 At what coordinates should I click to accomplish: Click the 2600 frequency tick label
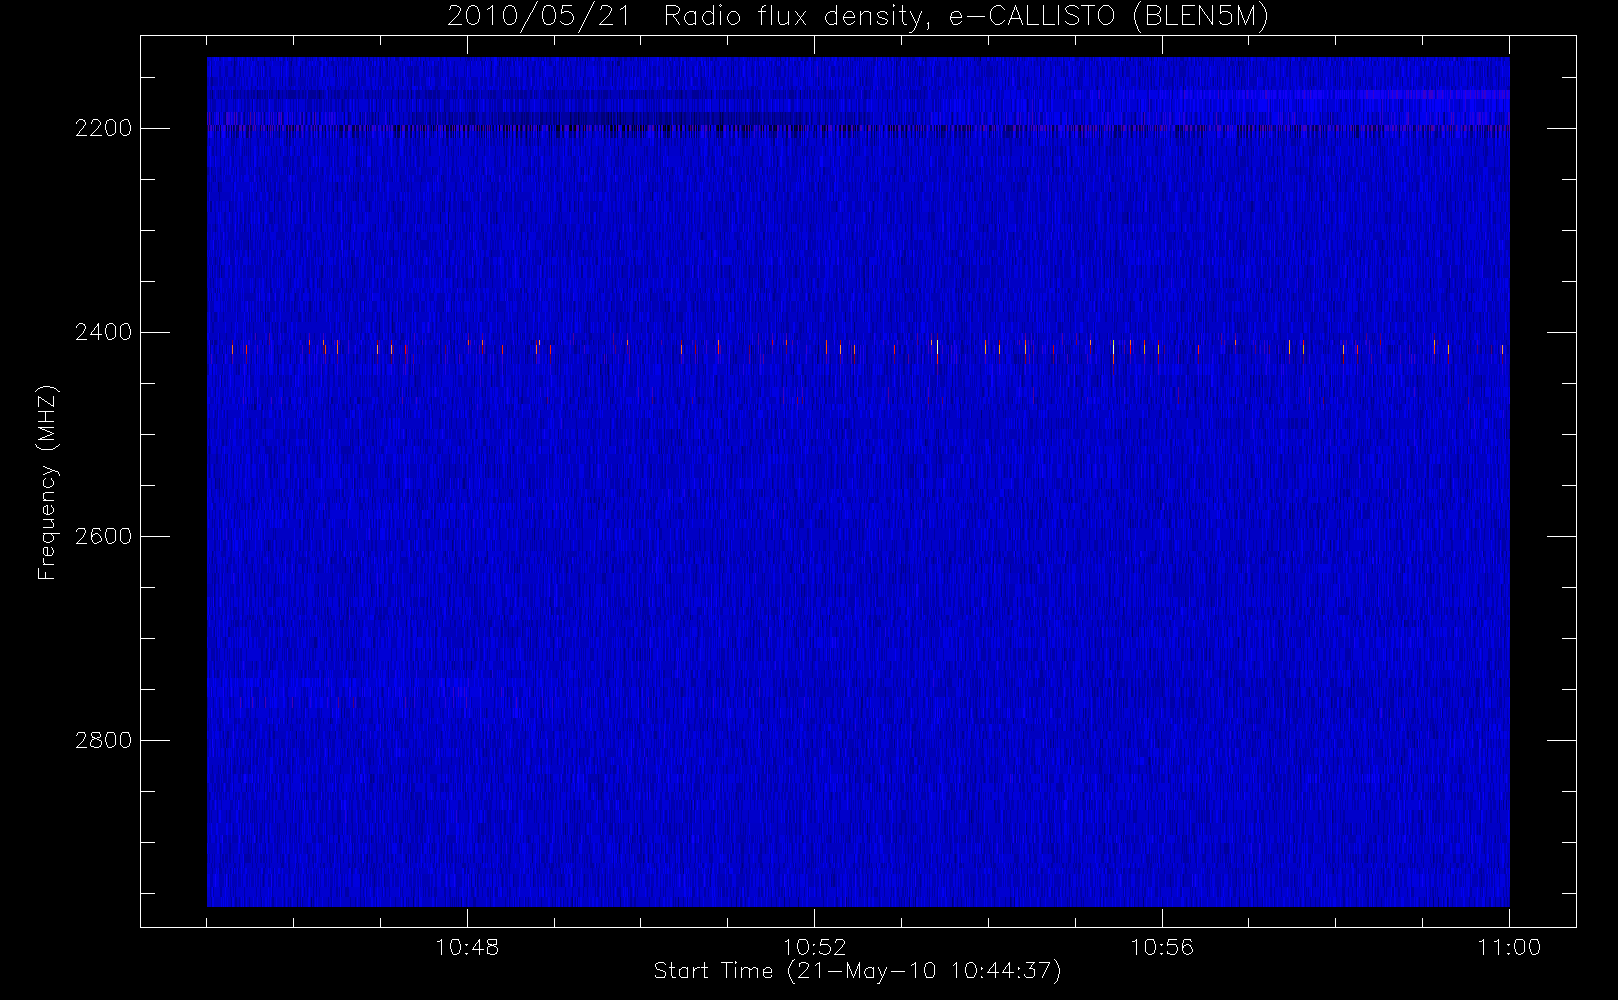tap(103, 536)
